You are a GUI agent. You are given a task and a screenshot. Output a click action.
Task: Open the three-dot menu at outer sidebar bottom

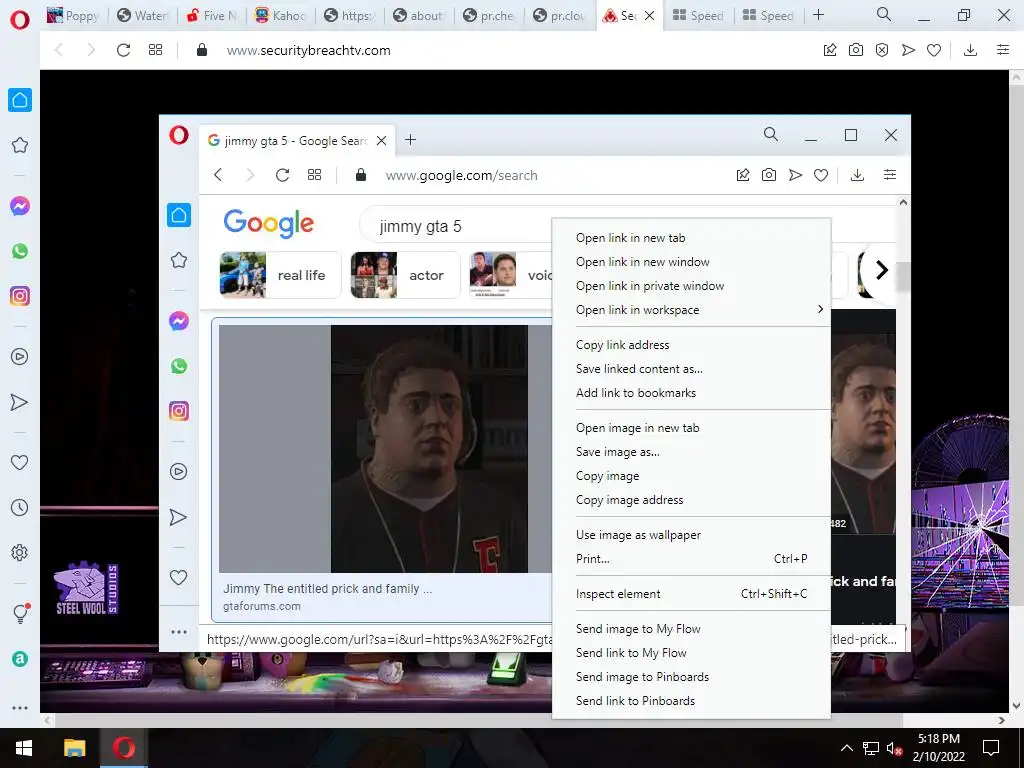20,708
